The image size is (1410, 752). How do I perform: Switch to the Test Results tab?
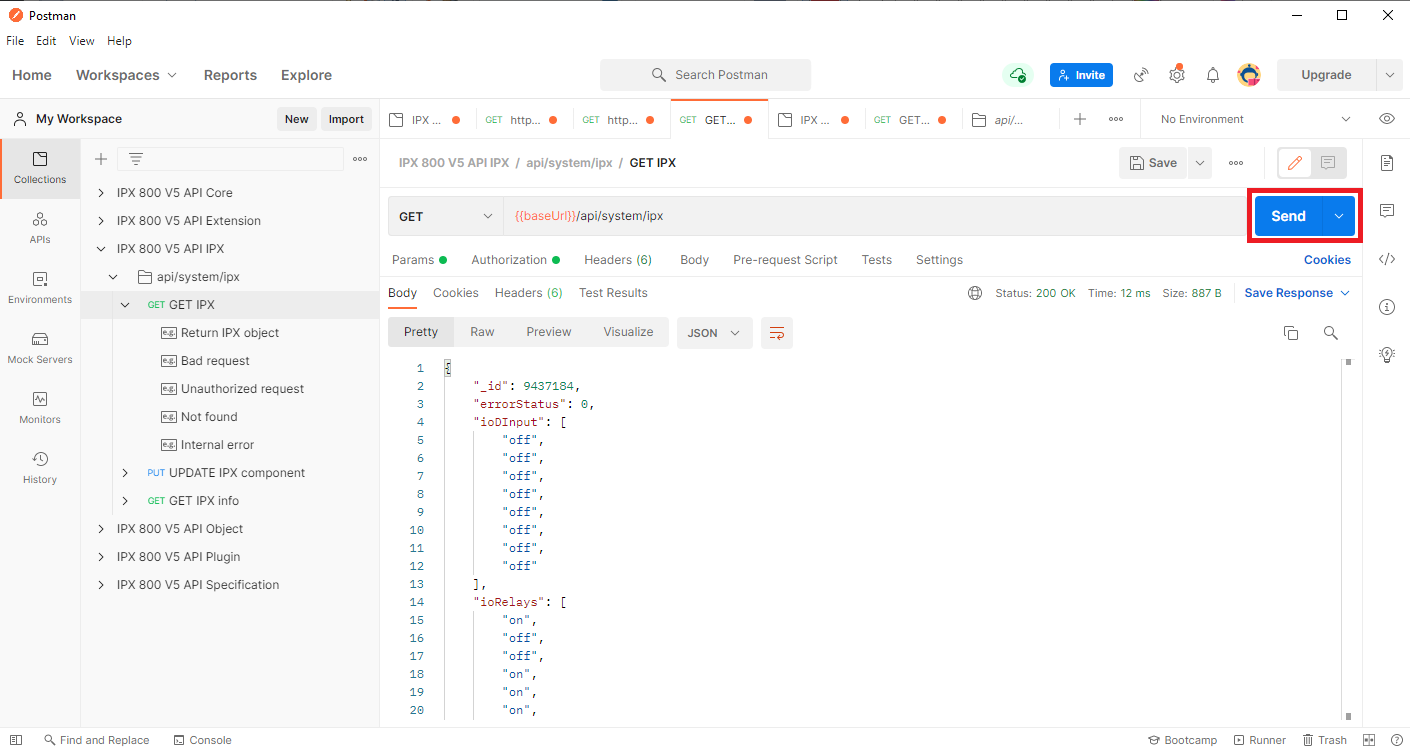pyautogui.click(x=613, y=293)
